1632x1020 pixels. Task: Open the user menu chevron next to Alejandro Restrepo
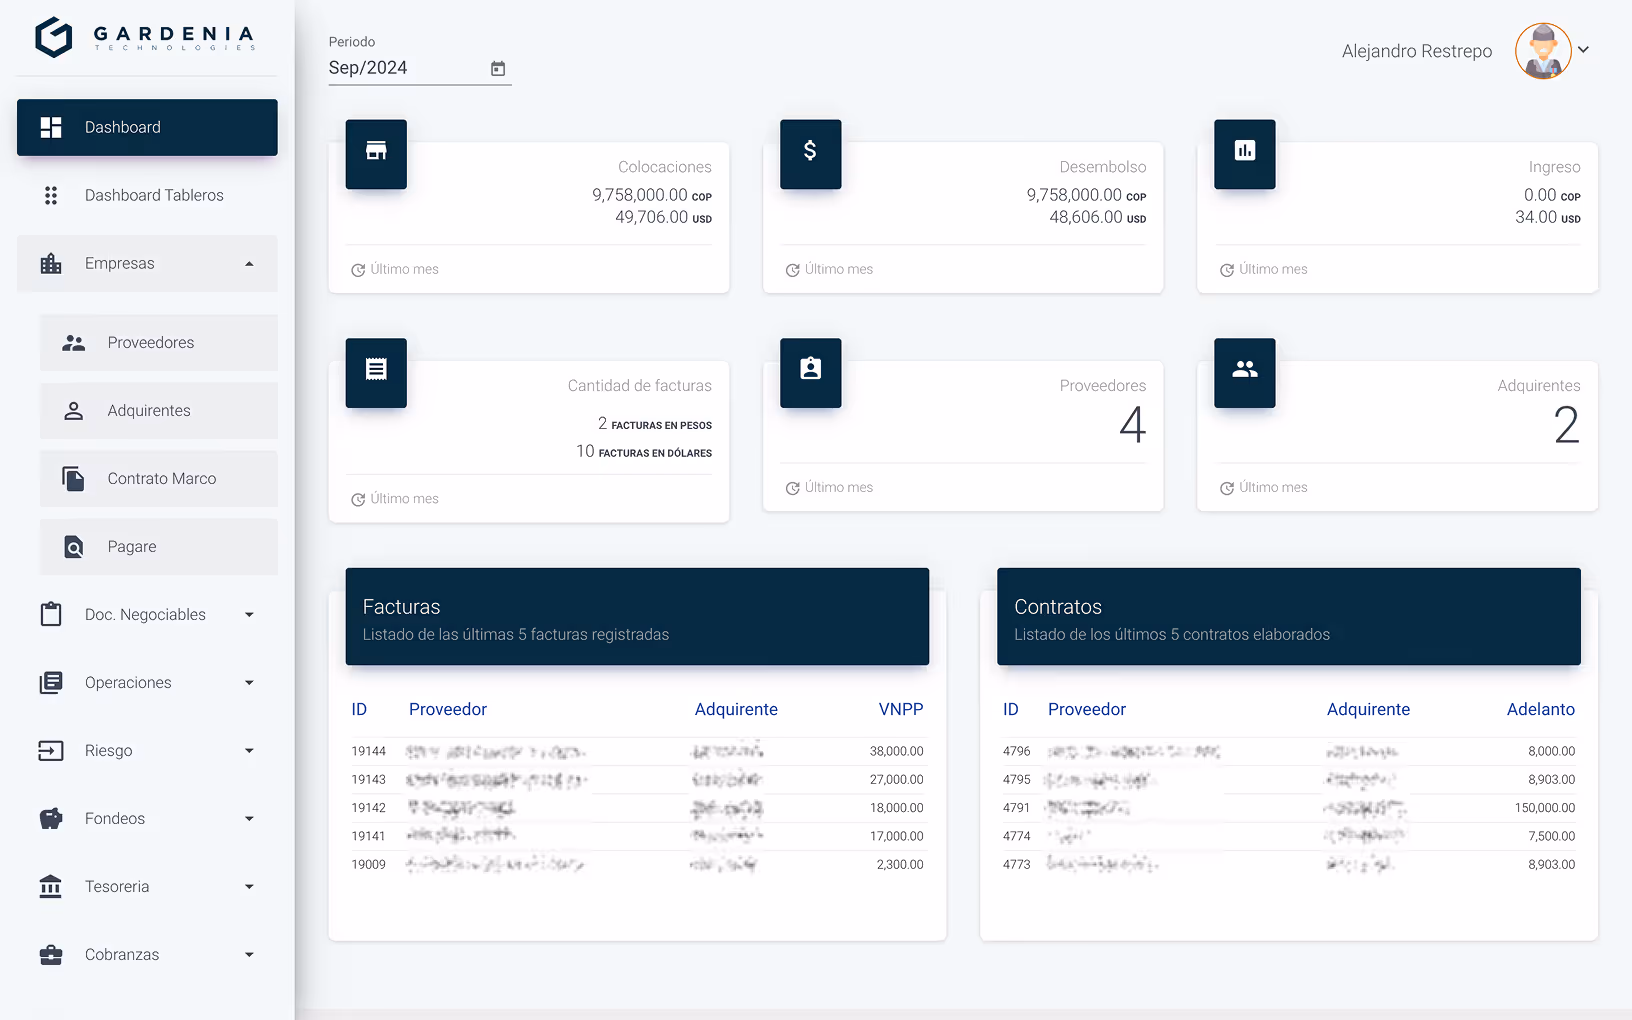(1584, 49)
